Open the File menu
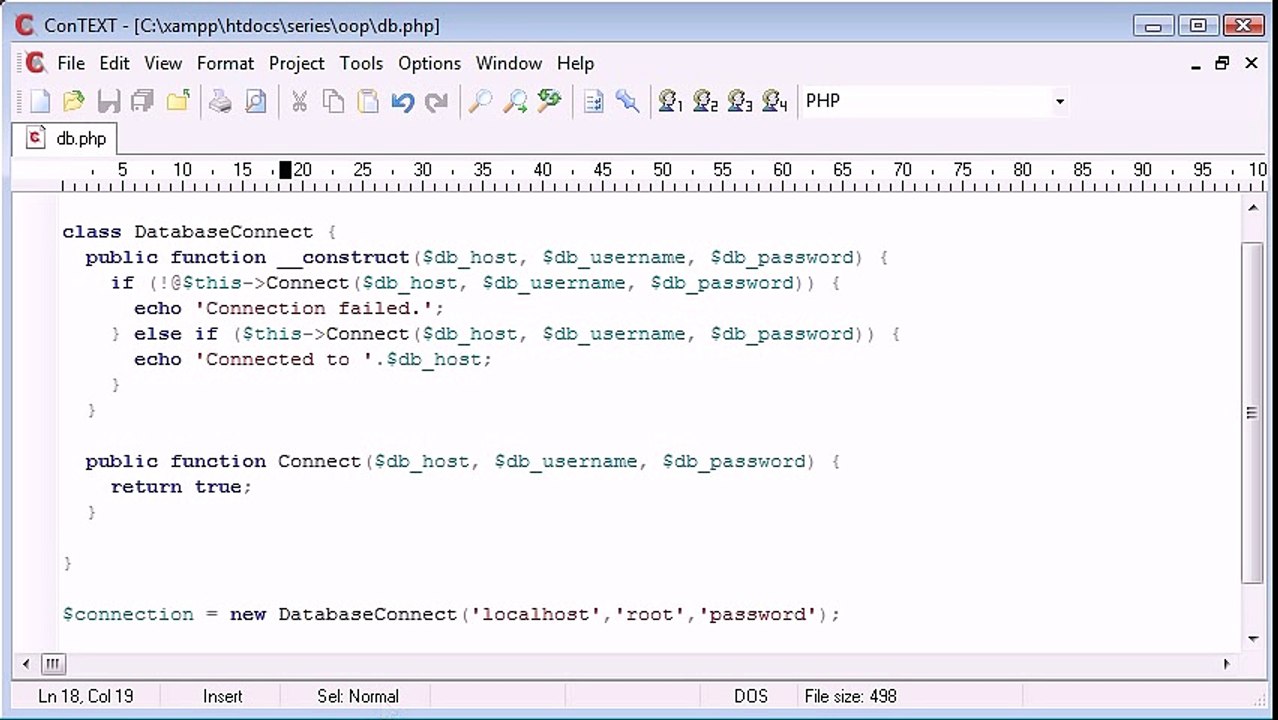This screenshot has height=720, width=1278. pyautogui.click(x=71, y=63)
